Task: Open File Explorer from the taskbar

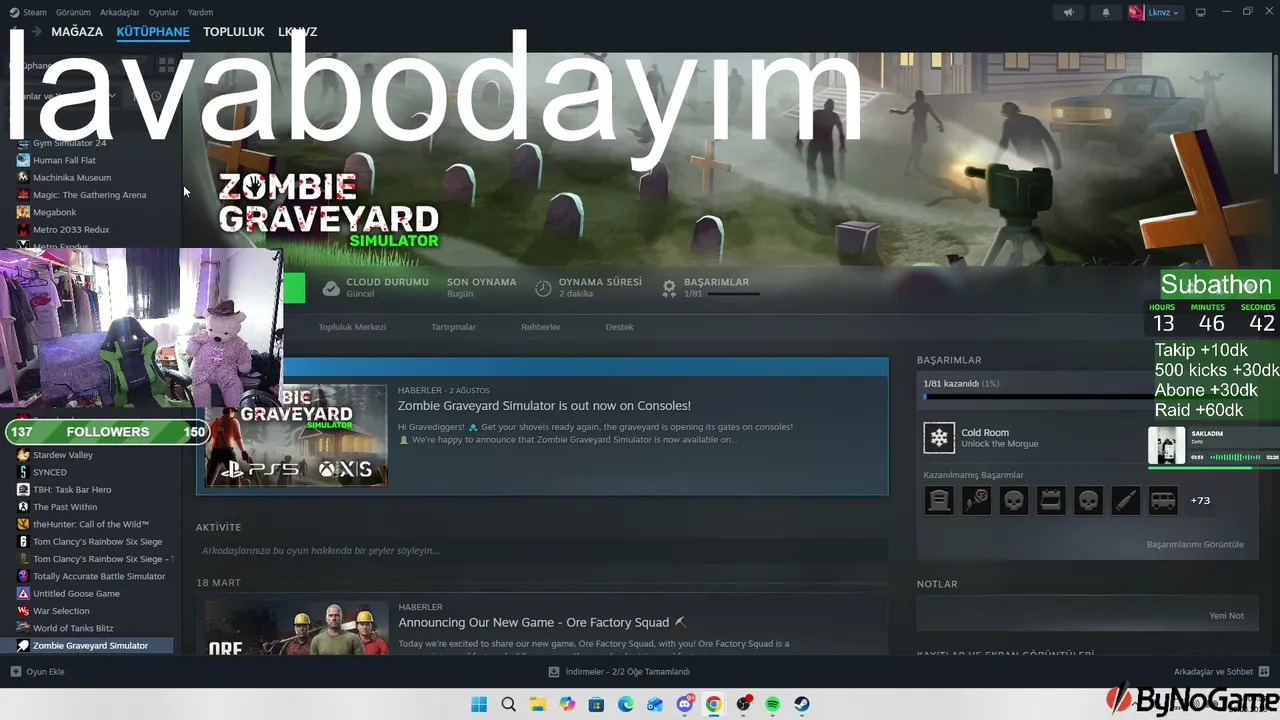Action: (538, 704)
